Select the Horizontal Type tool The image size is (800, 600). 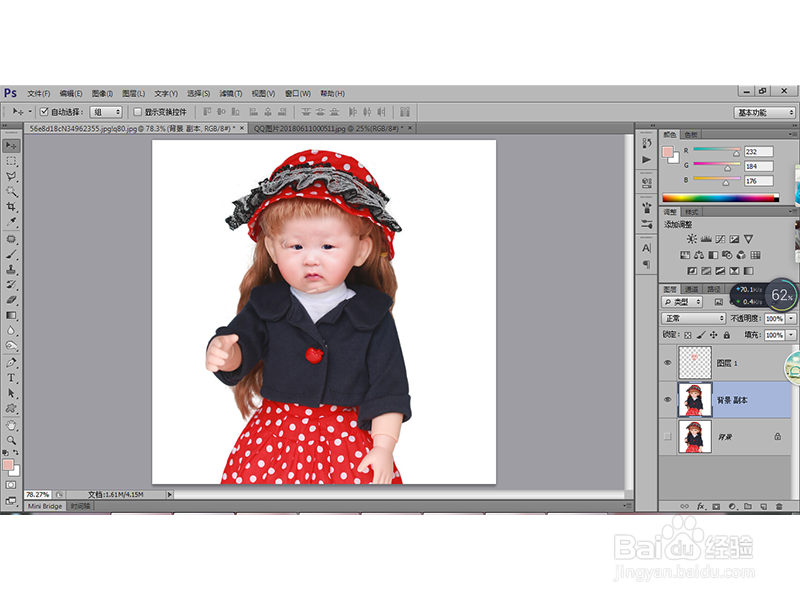pos(11,378)
